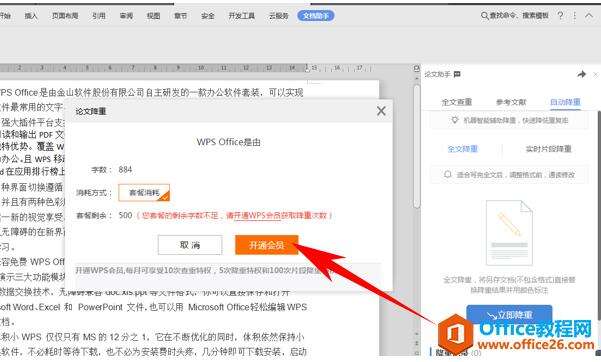Click the 字数 value 884
This screenshot has height=362, width=601.
pos(125,169)
